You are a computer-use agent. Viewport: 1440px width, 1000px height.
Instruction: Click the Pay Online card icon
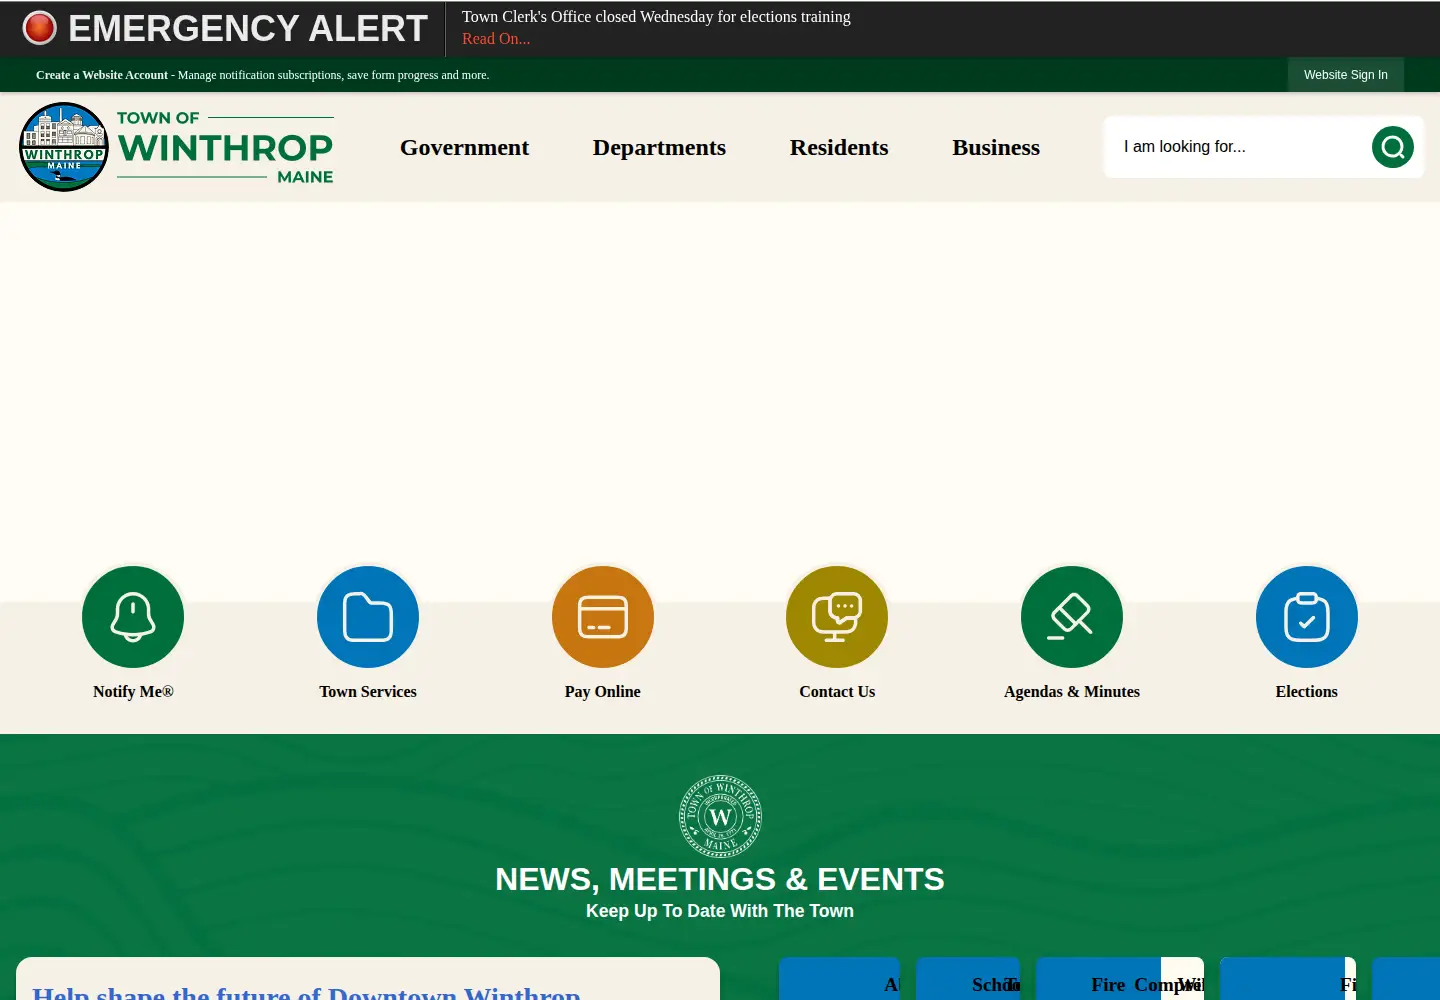pyautogui.click(x=603, y=617)
